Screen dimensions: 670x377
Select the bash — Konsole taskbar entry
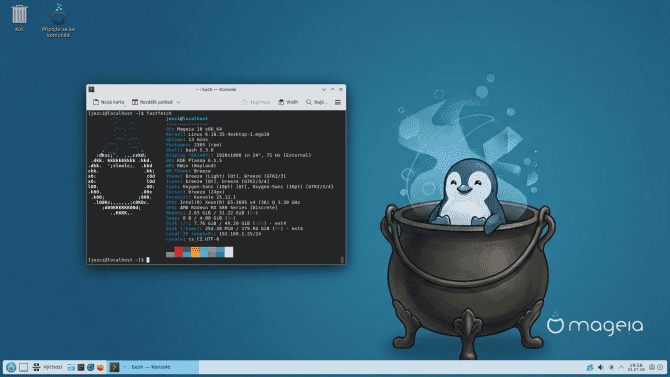pos(153,367)
